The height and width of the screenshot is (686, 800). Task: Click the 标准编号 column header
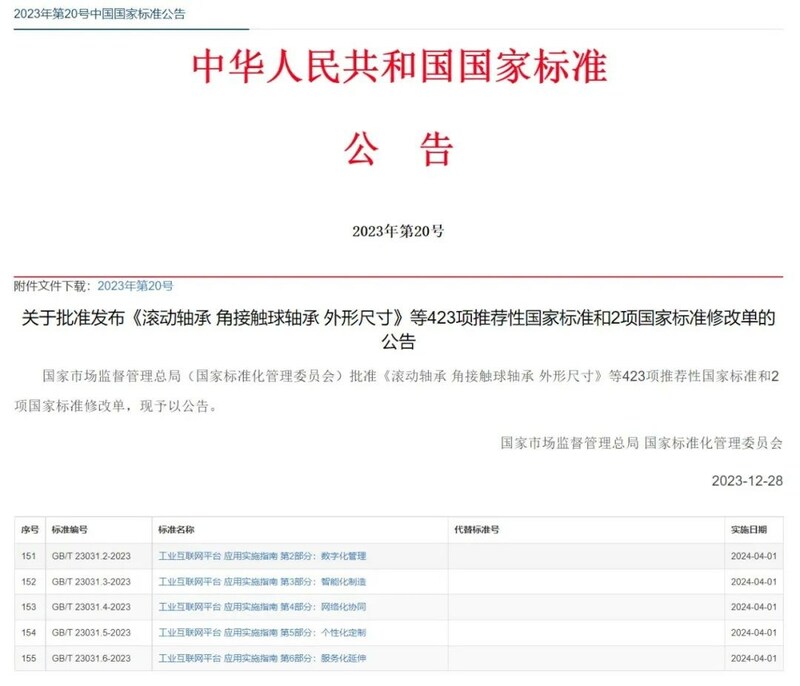click(70, 530)
